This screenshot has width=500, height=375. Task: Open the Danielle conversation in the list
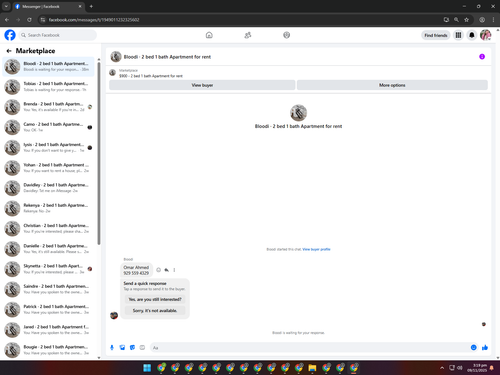[49, 249]
